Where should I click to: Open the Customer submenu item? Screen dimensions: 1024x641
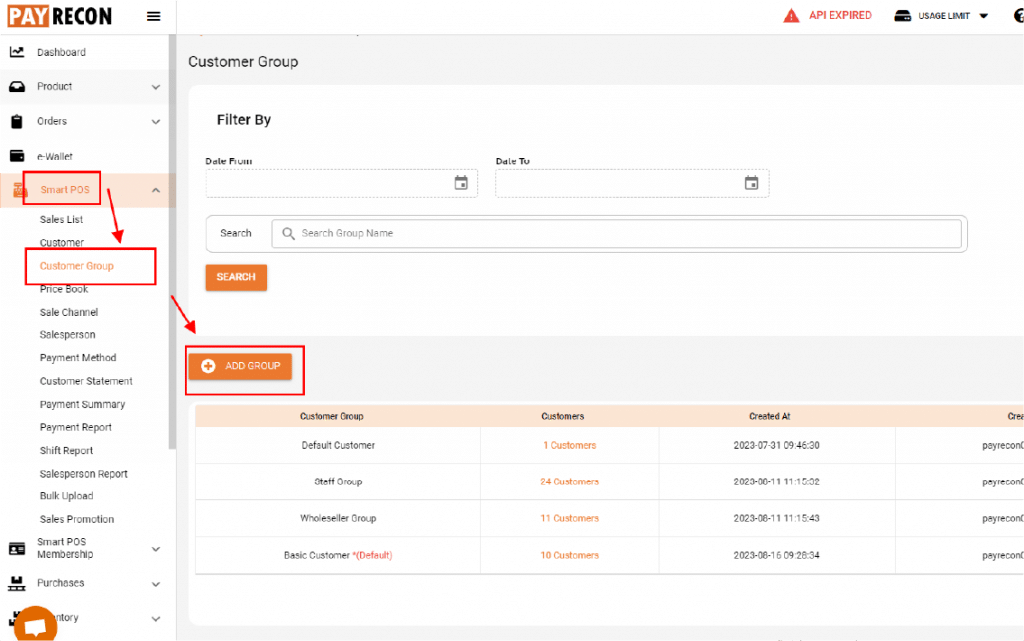point(62,242)
